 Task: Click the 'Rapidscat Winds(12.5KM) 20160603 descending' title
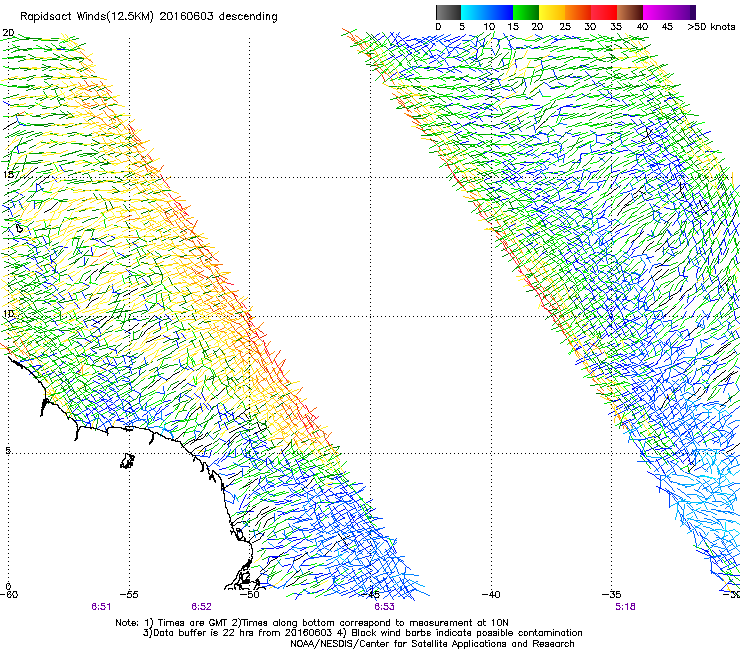[149, 17]
